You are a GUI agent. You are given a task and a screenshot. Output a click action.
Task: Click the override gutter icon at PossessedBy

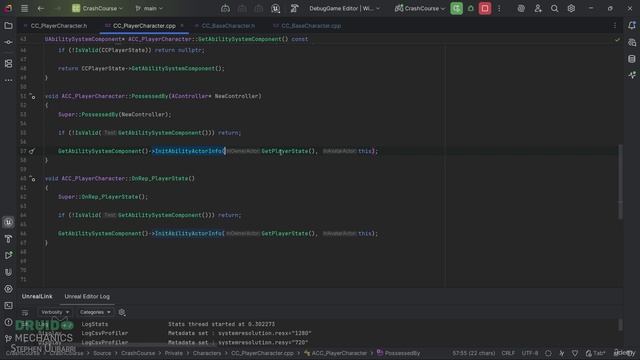(32, 96)
